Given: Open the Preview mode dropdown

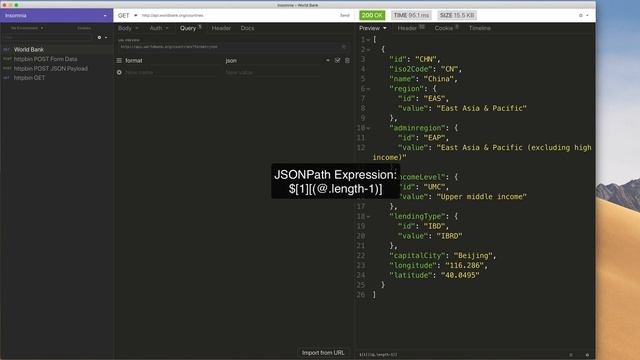Looking at the screenshot, I should coord(373,28).
